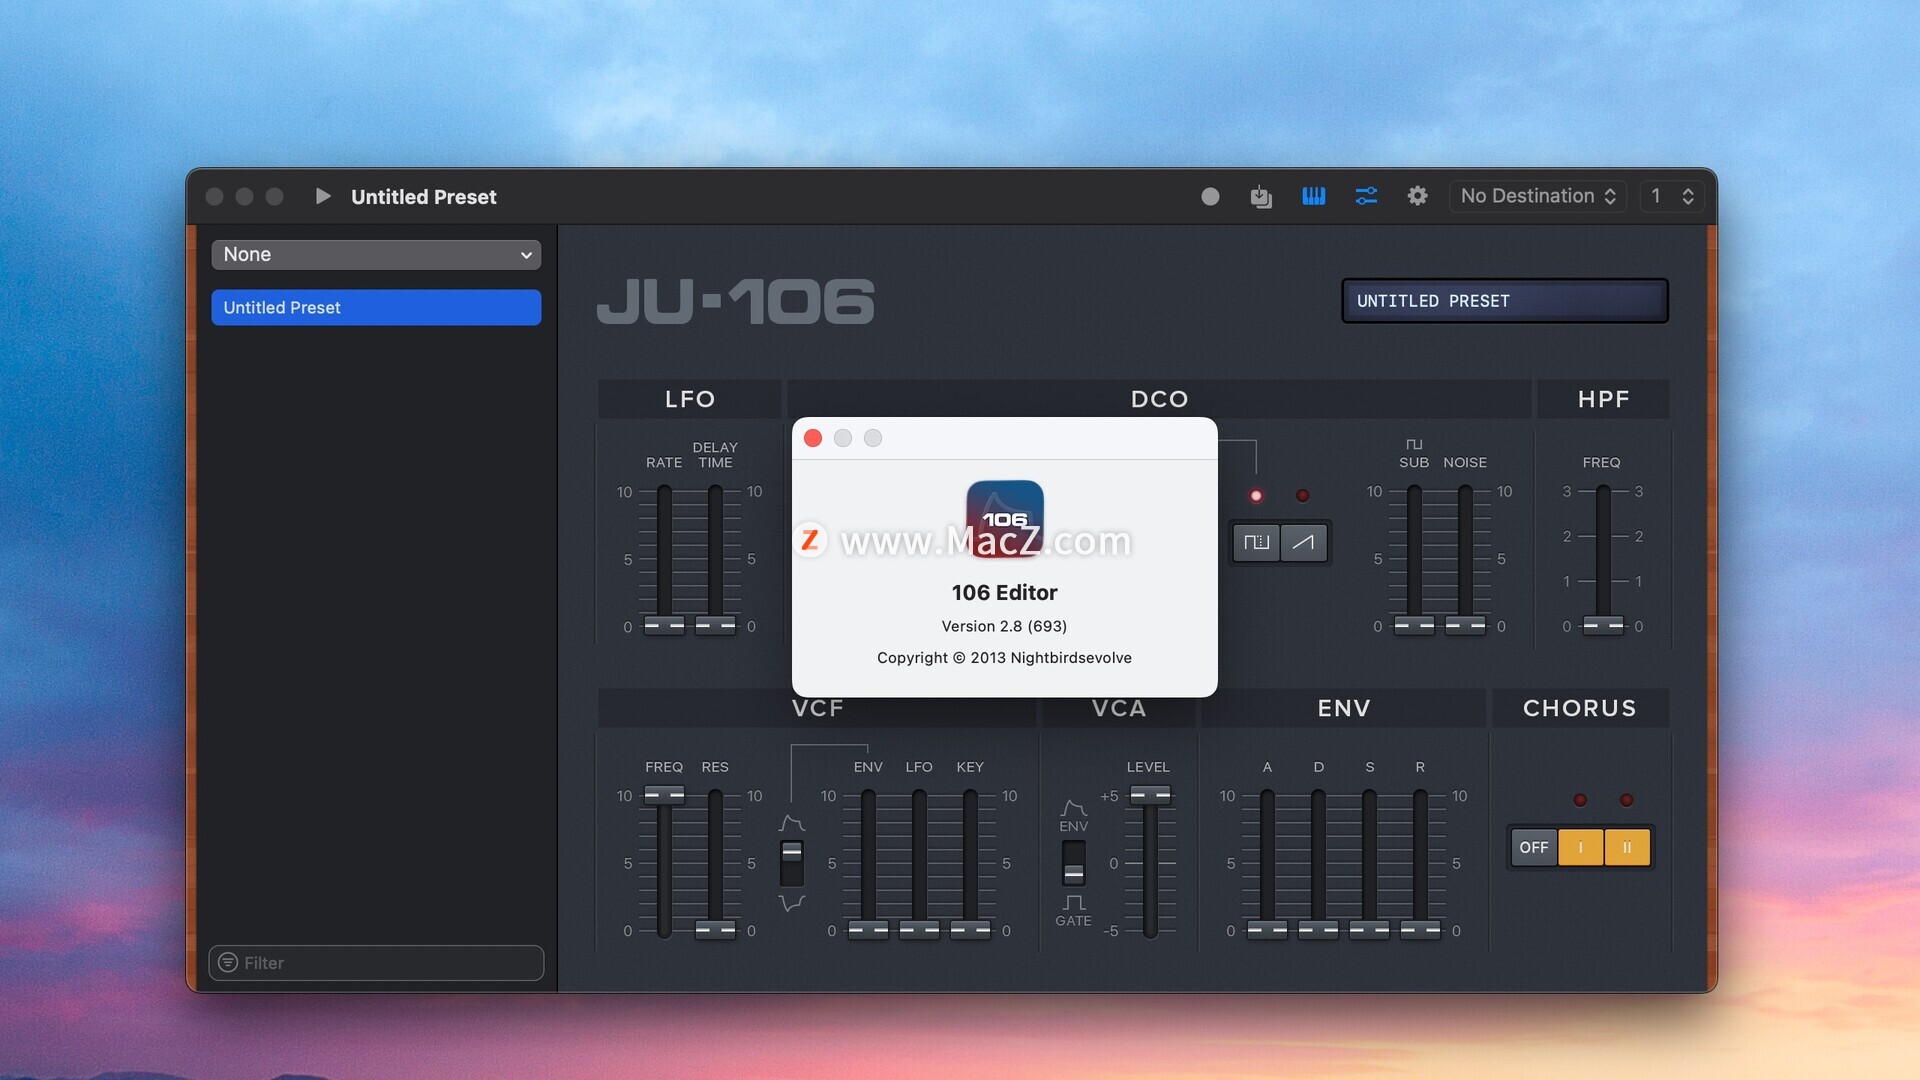This screenshot has height=1080, width=1920.
Task: Select the DCO sawtooth wave button
Action: click(1304, 542)
